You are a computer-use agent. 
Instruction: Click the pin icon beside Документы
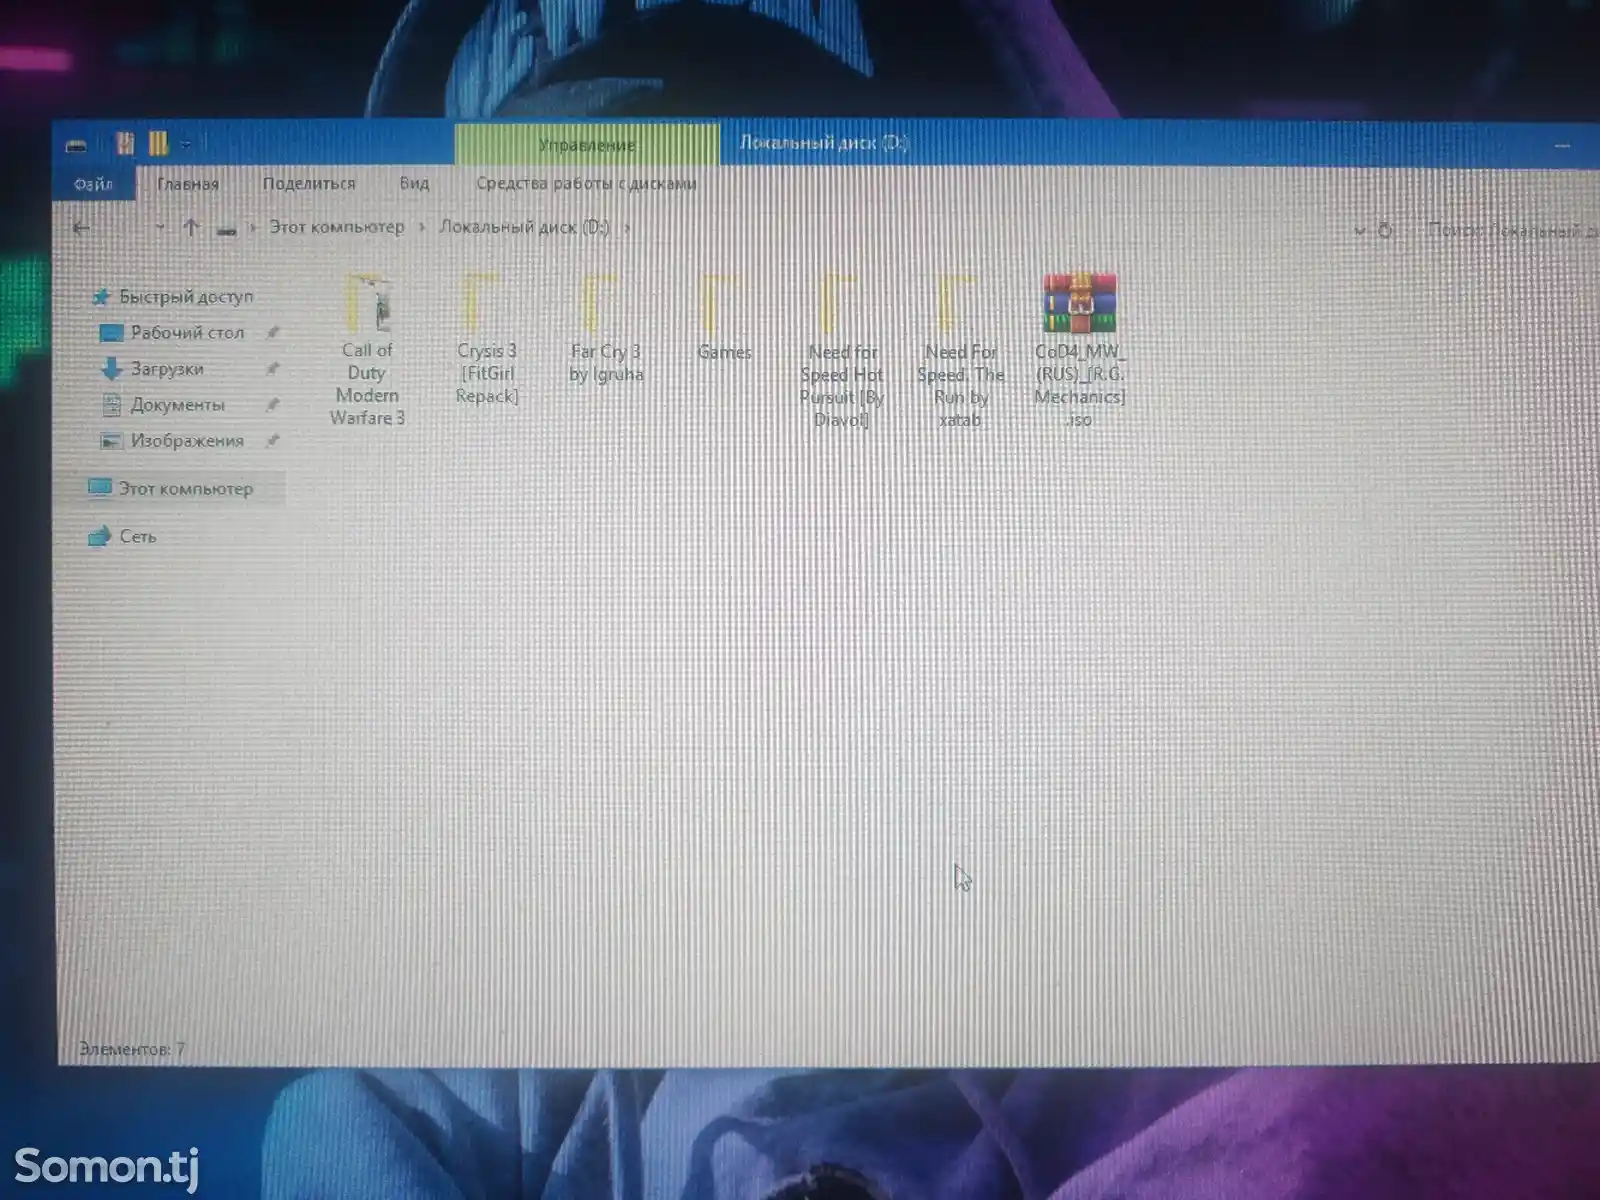(x=272, y=405)
